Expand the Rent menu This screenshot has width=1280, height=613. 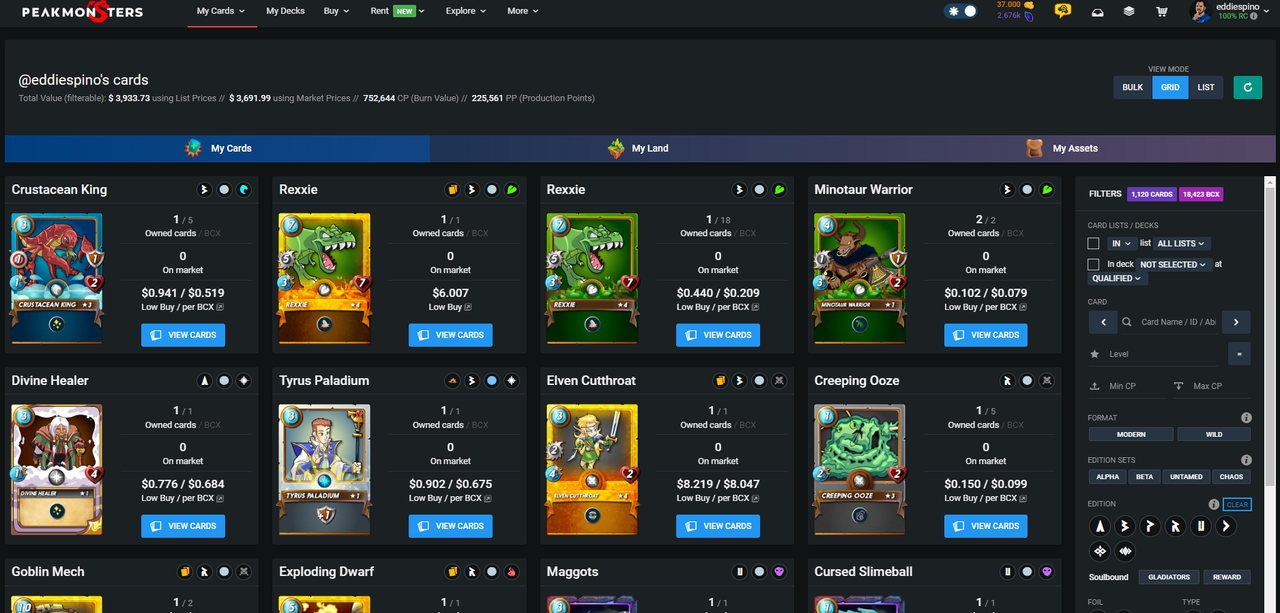397,11
